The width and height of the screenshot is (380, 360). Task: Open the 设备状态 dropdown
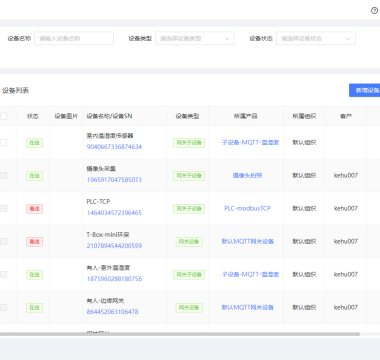pos(316,38)
